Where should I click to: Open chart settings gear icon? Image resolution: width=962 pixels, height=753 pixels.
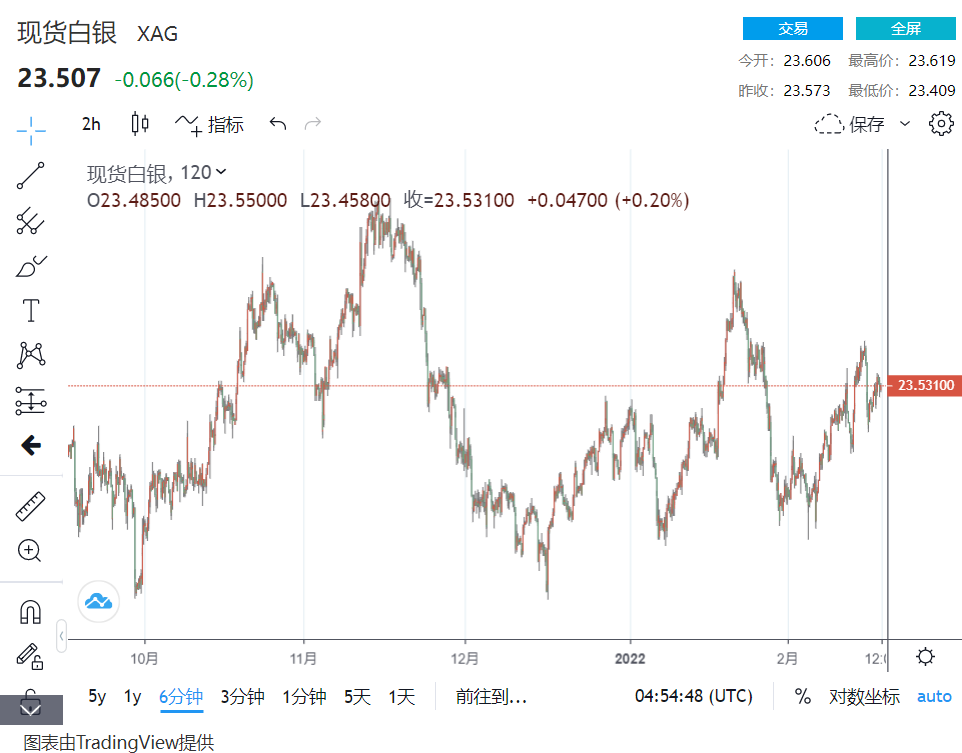tap(940, 124)
